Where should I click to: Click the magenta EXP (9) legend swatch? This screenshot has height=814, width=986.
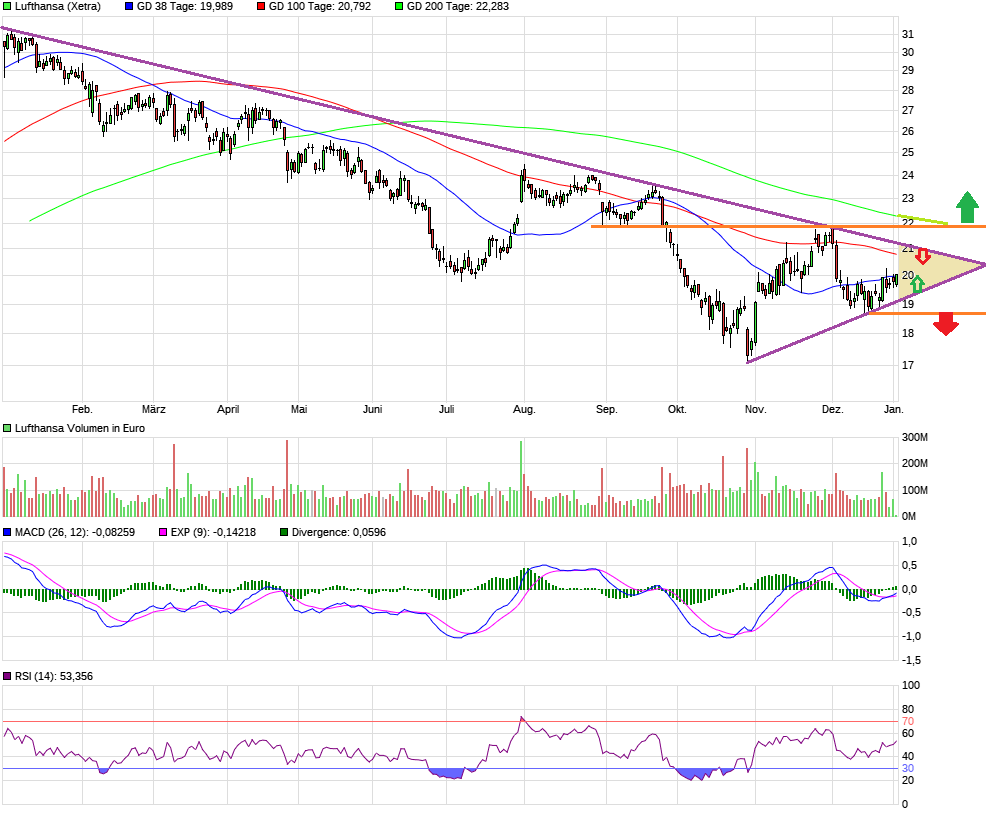click(163, 532)
